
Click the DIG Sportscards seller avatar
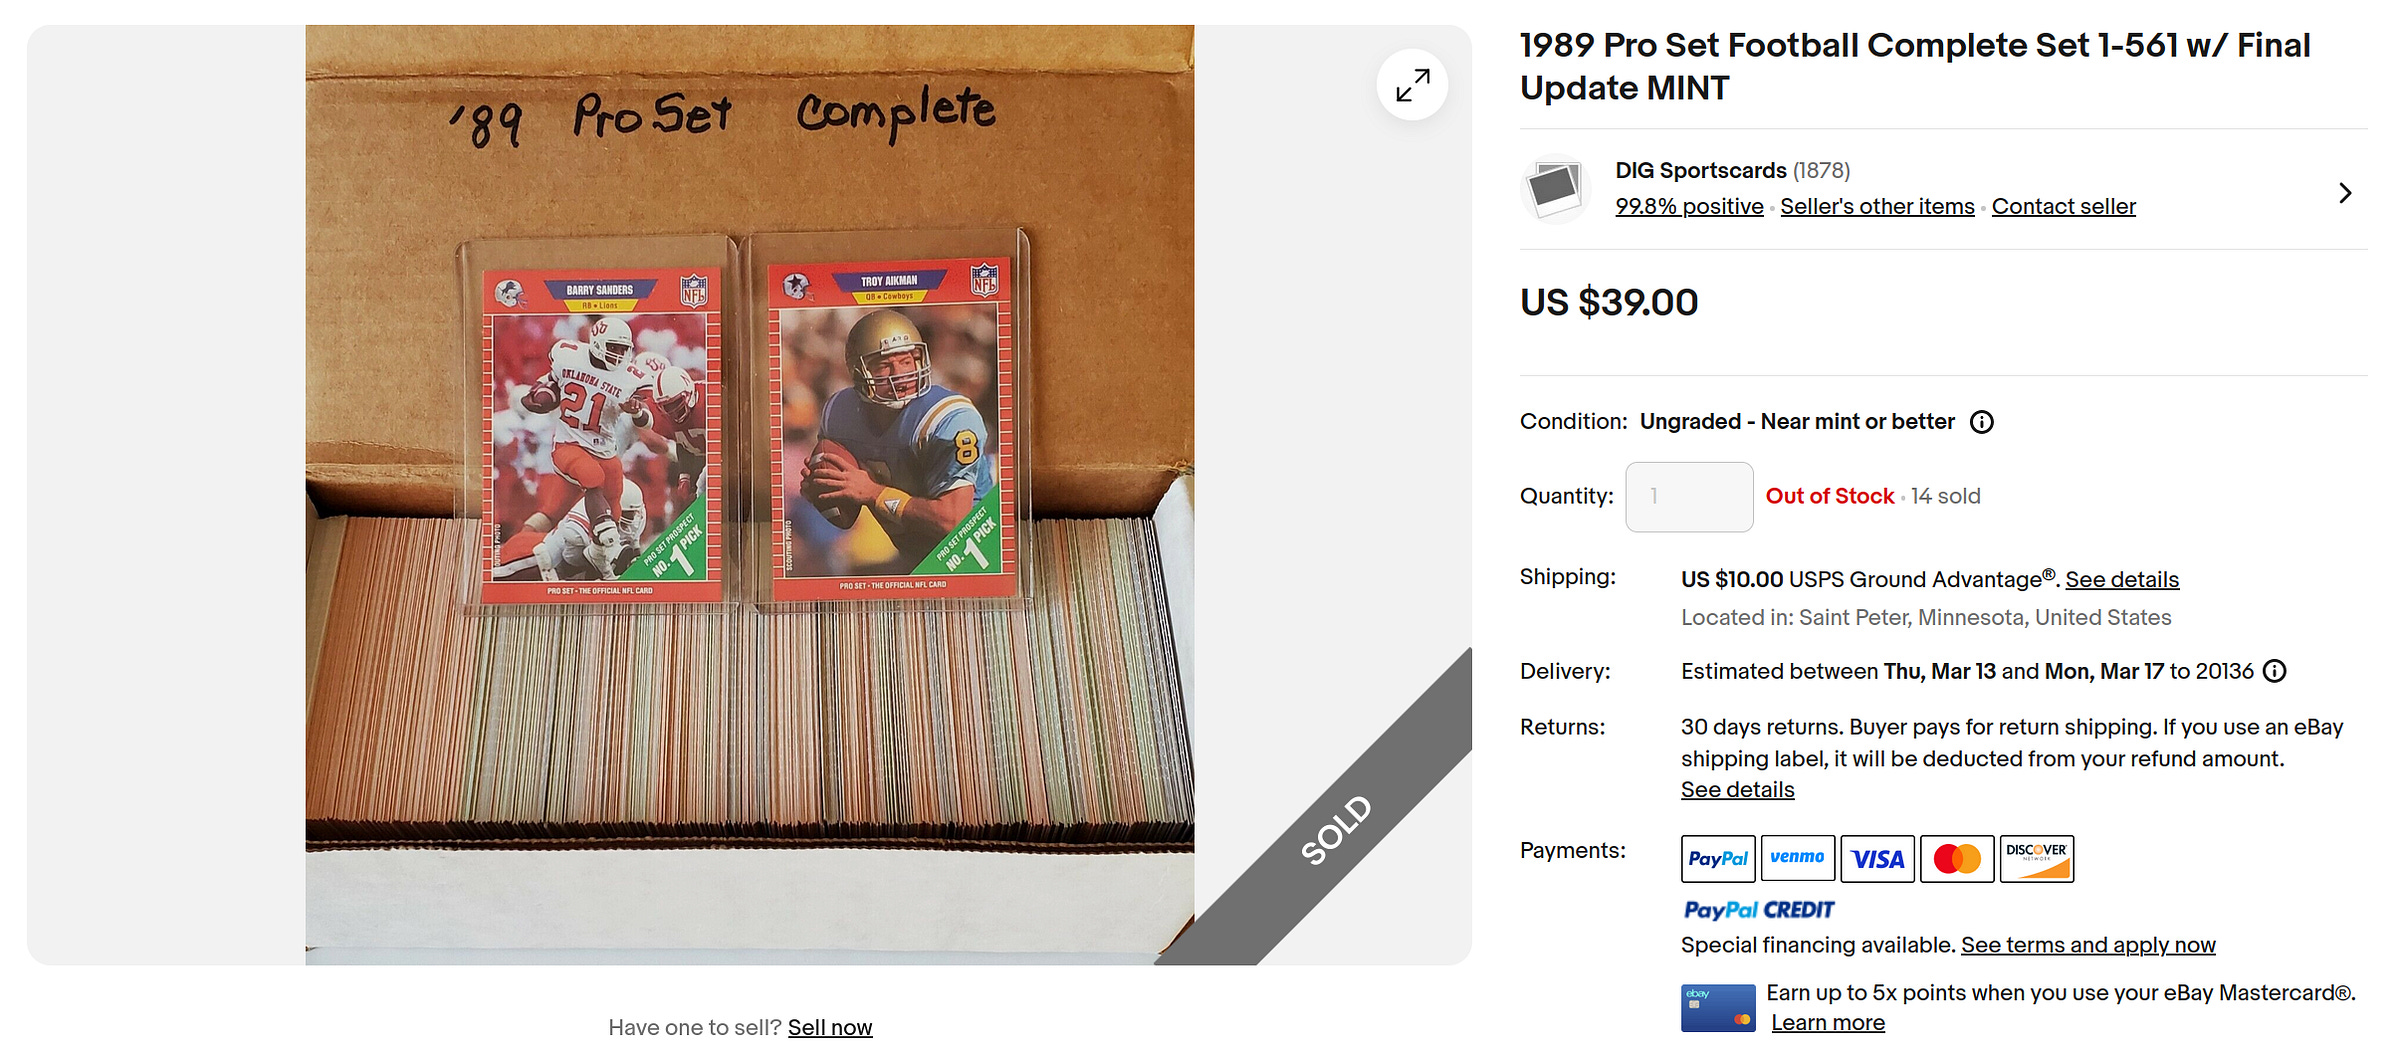(x=1556, y=189)
